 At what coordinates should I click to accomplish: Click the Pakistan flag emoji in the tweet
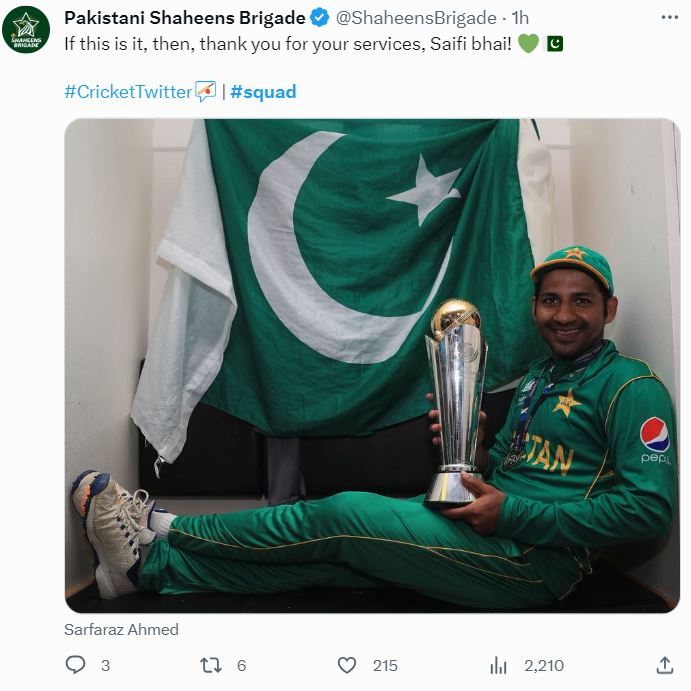(x=555, y=44)
